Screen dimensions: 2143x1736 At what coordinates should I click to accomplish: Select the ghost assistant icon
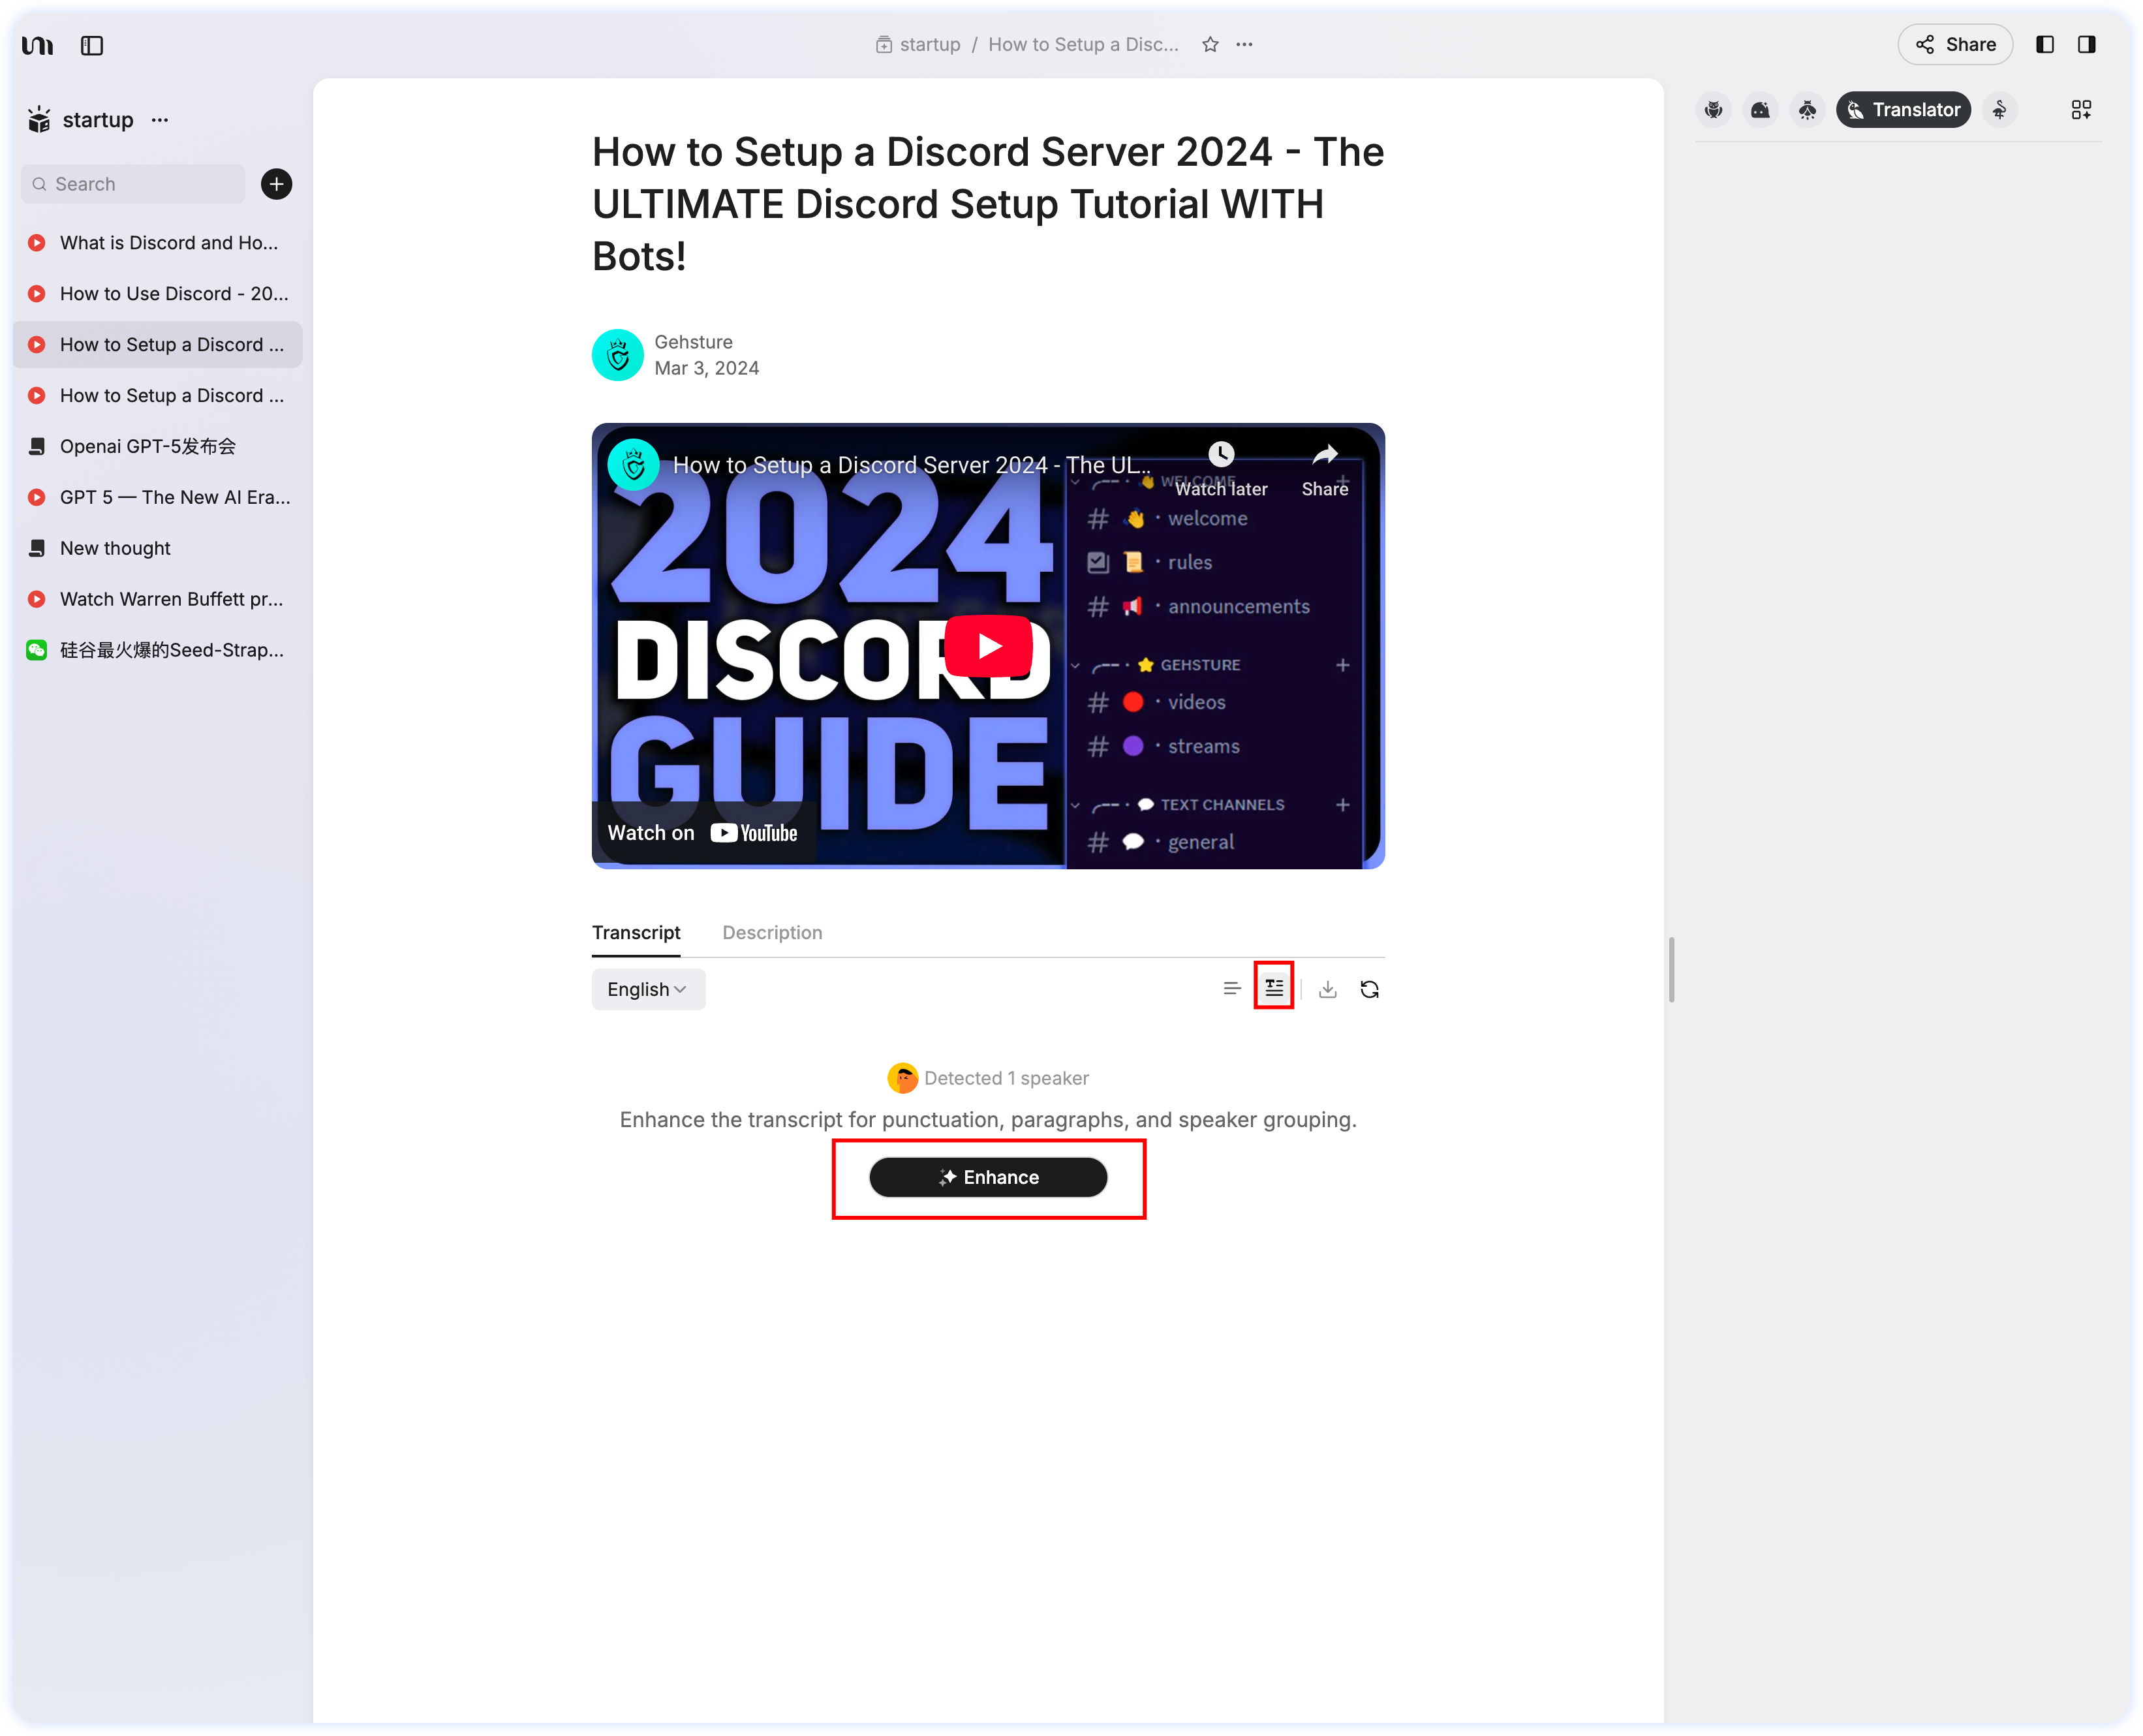[1760, 110]
